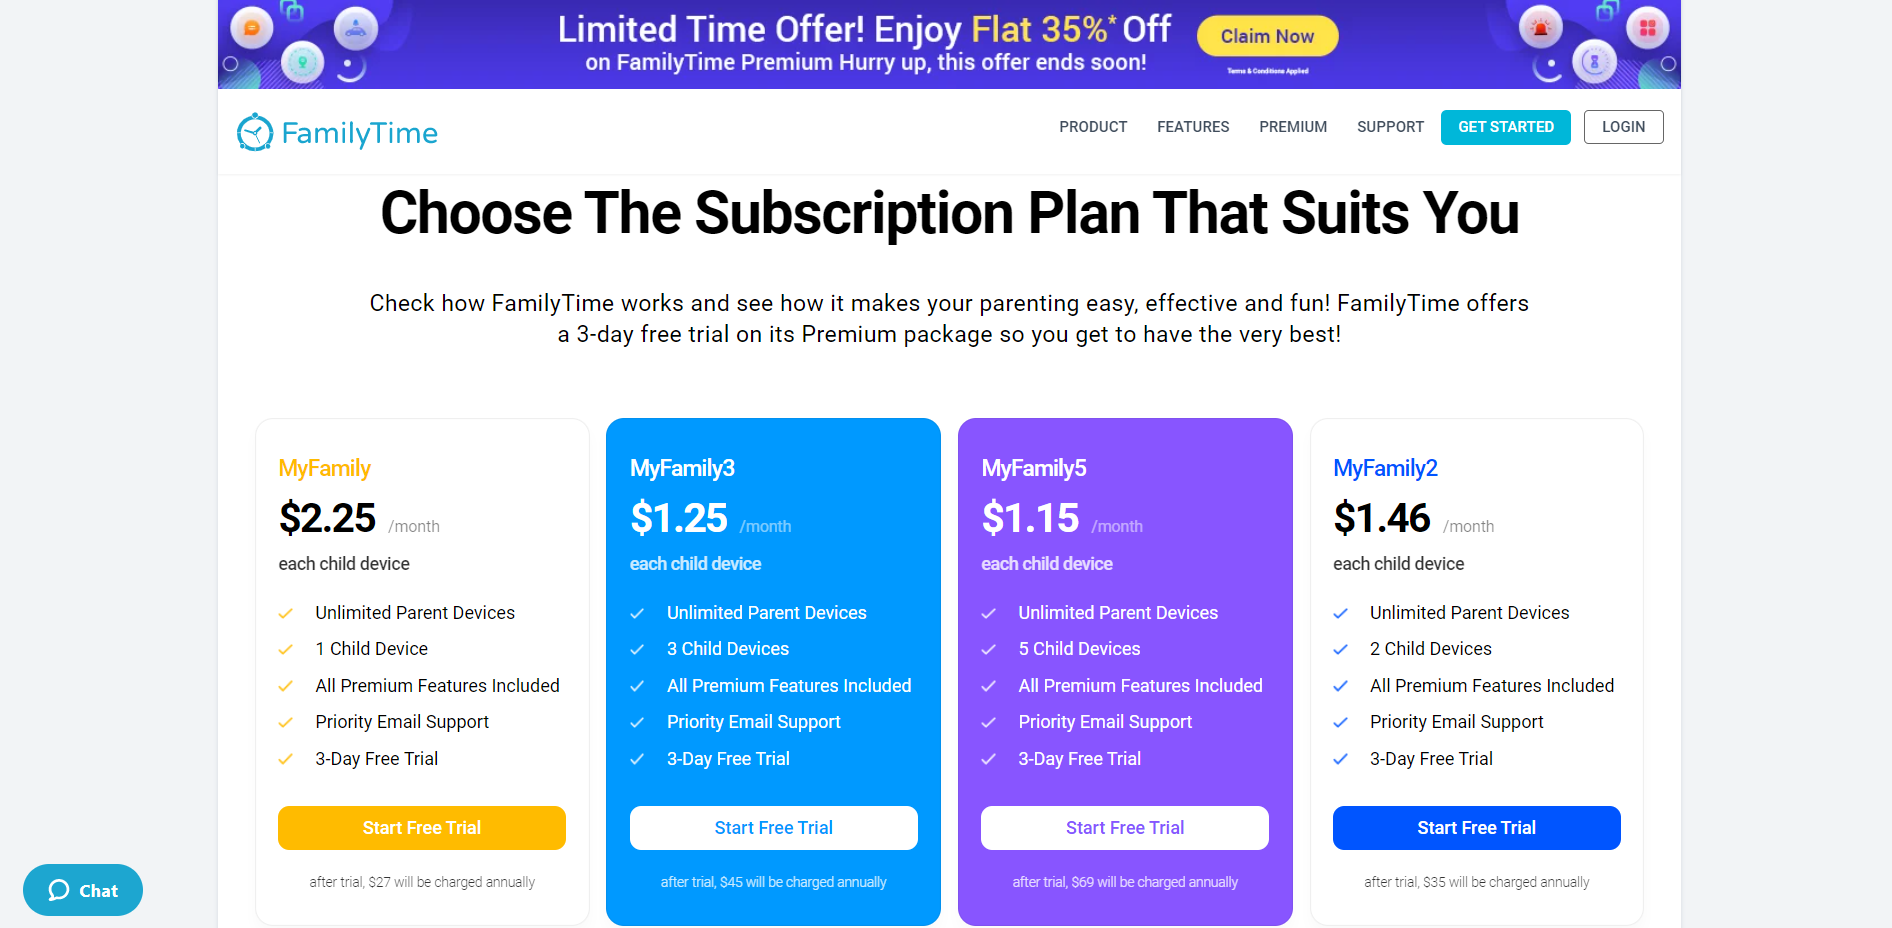Screen dimensions: 1892x928
Task: Click the orange chat bubble banner icon
Action: coord(252,28)
